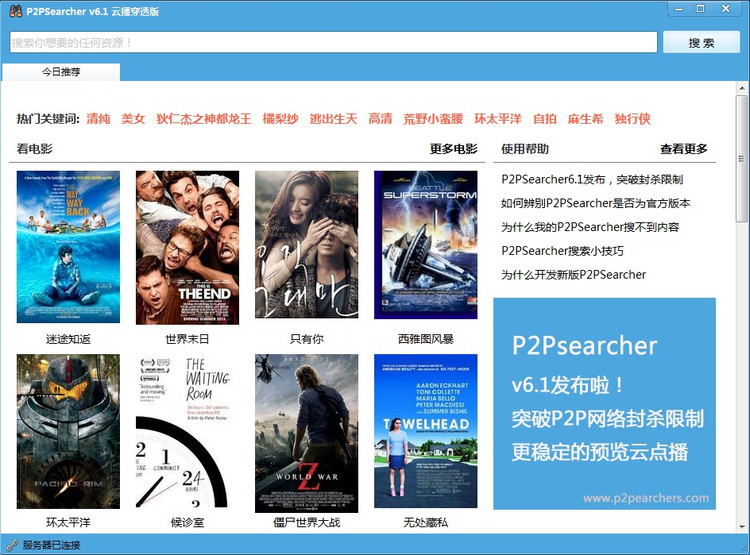
Task: Select hot keyword 荒野小蛮腰
Action: [x=433, y=119]
